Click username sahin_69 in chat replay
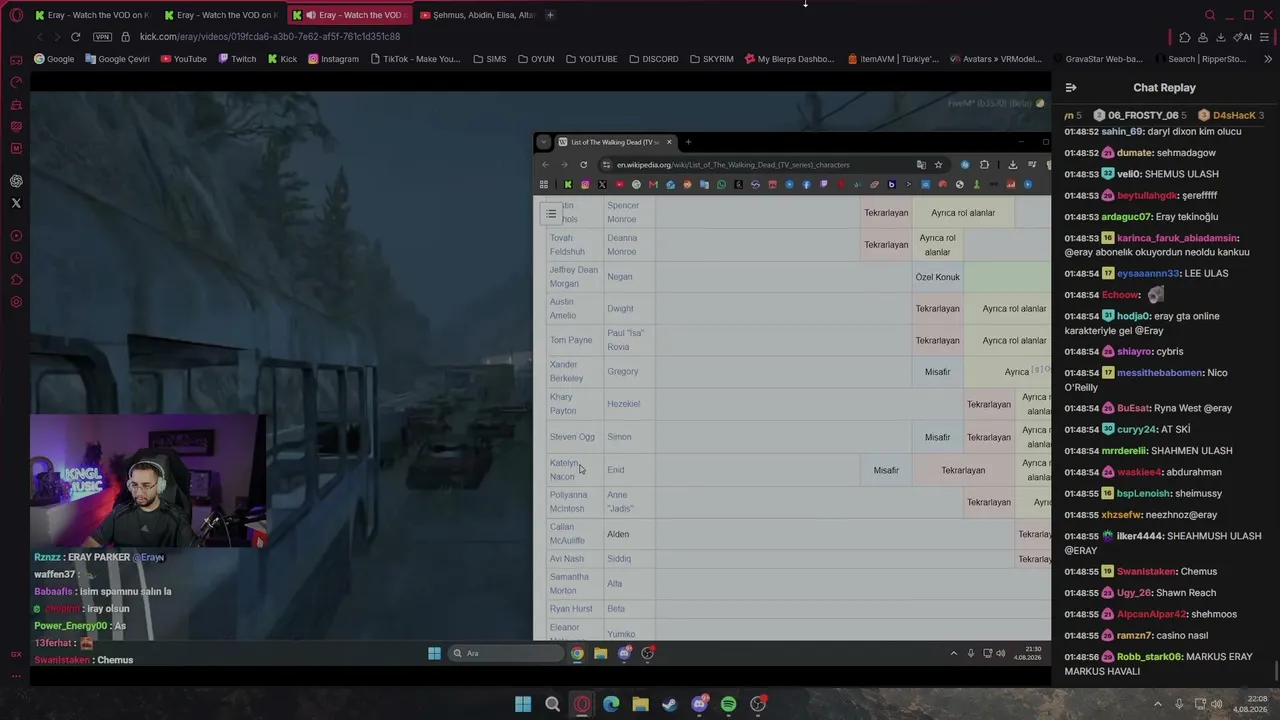The height and width of the screenshot is (720, 1280). pos(1123,132)
